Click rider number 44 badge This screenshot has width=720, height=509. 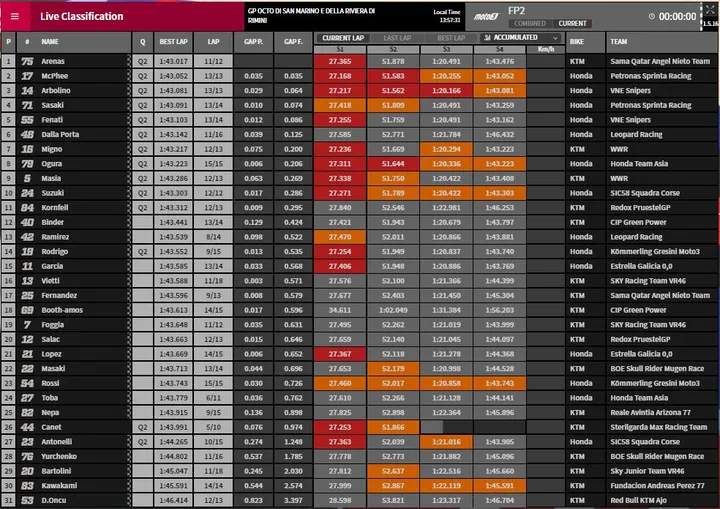click(27, 427)
